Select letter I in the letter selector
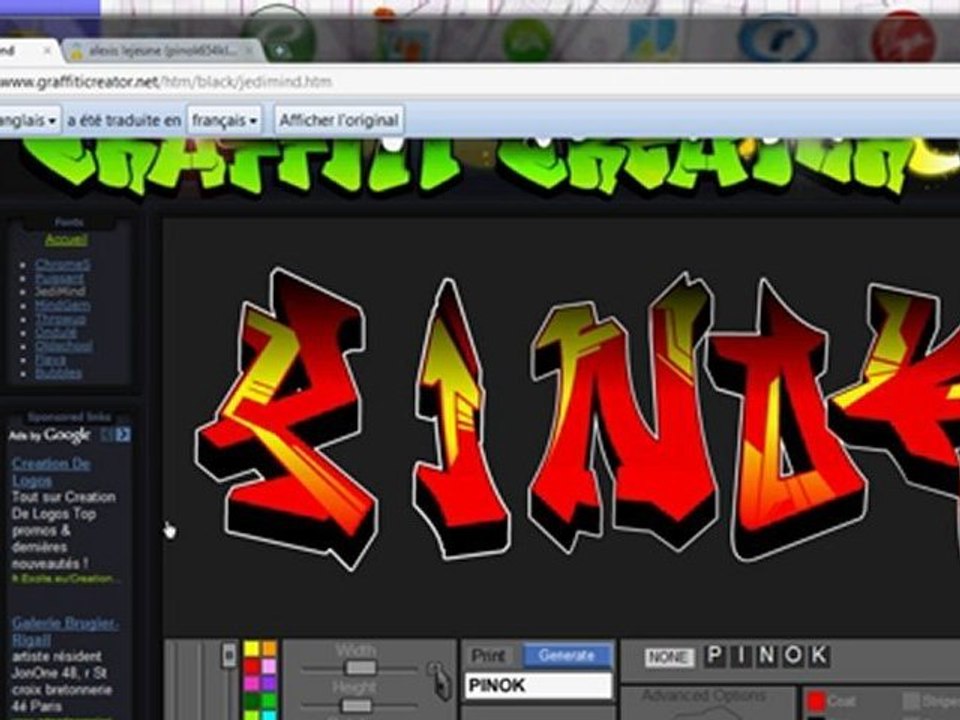960x720 pixels. 741,656
